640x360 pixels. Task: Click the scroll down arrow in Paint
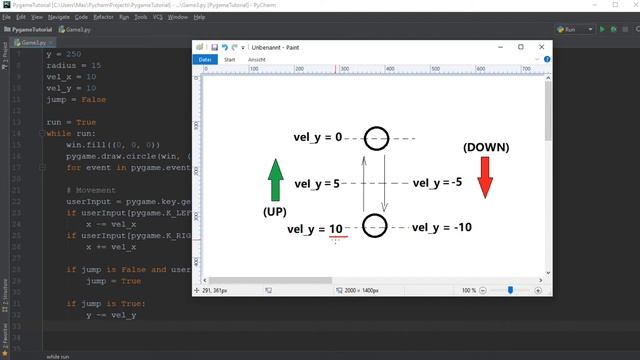point(548,273)
